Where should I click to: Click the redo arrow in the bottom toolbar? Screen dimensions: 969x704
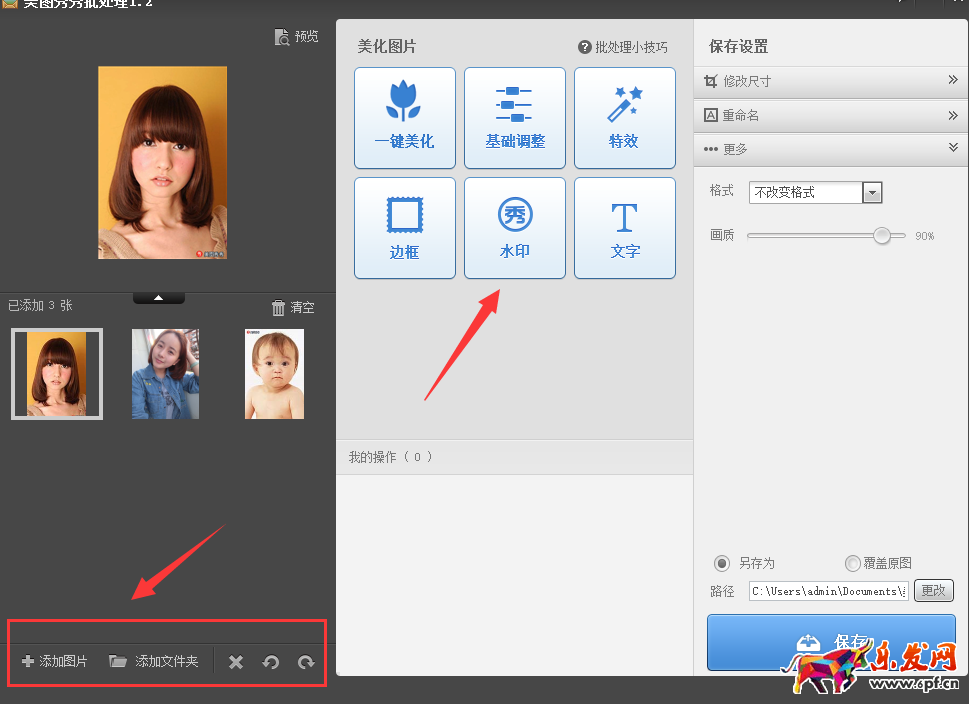[x=306, y=662]
